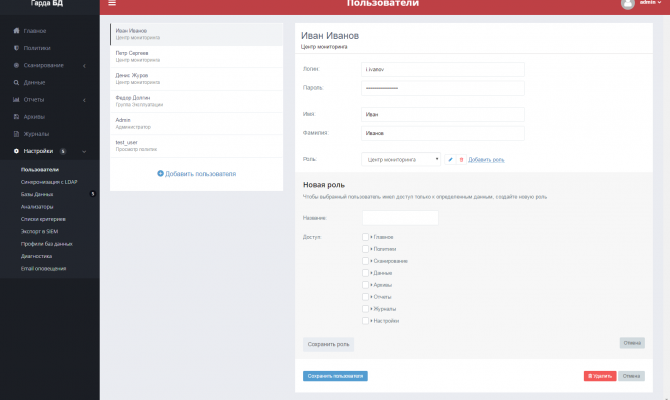Open Анализаторы submenu item
Viewport: 670px width, 400px height.
click(x=37, y=207)
